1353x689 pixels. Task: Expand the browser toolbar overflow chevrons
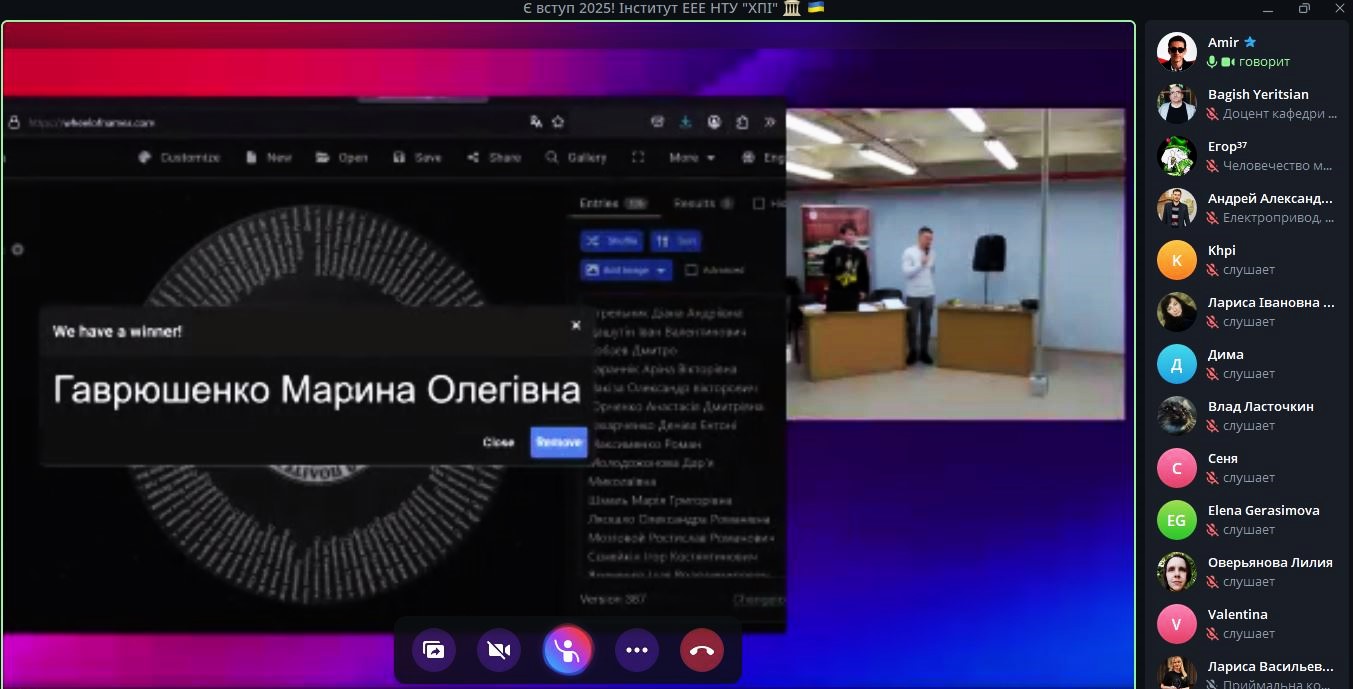click(x=769, y=122)
